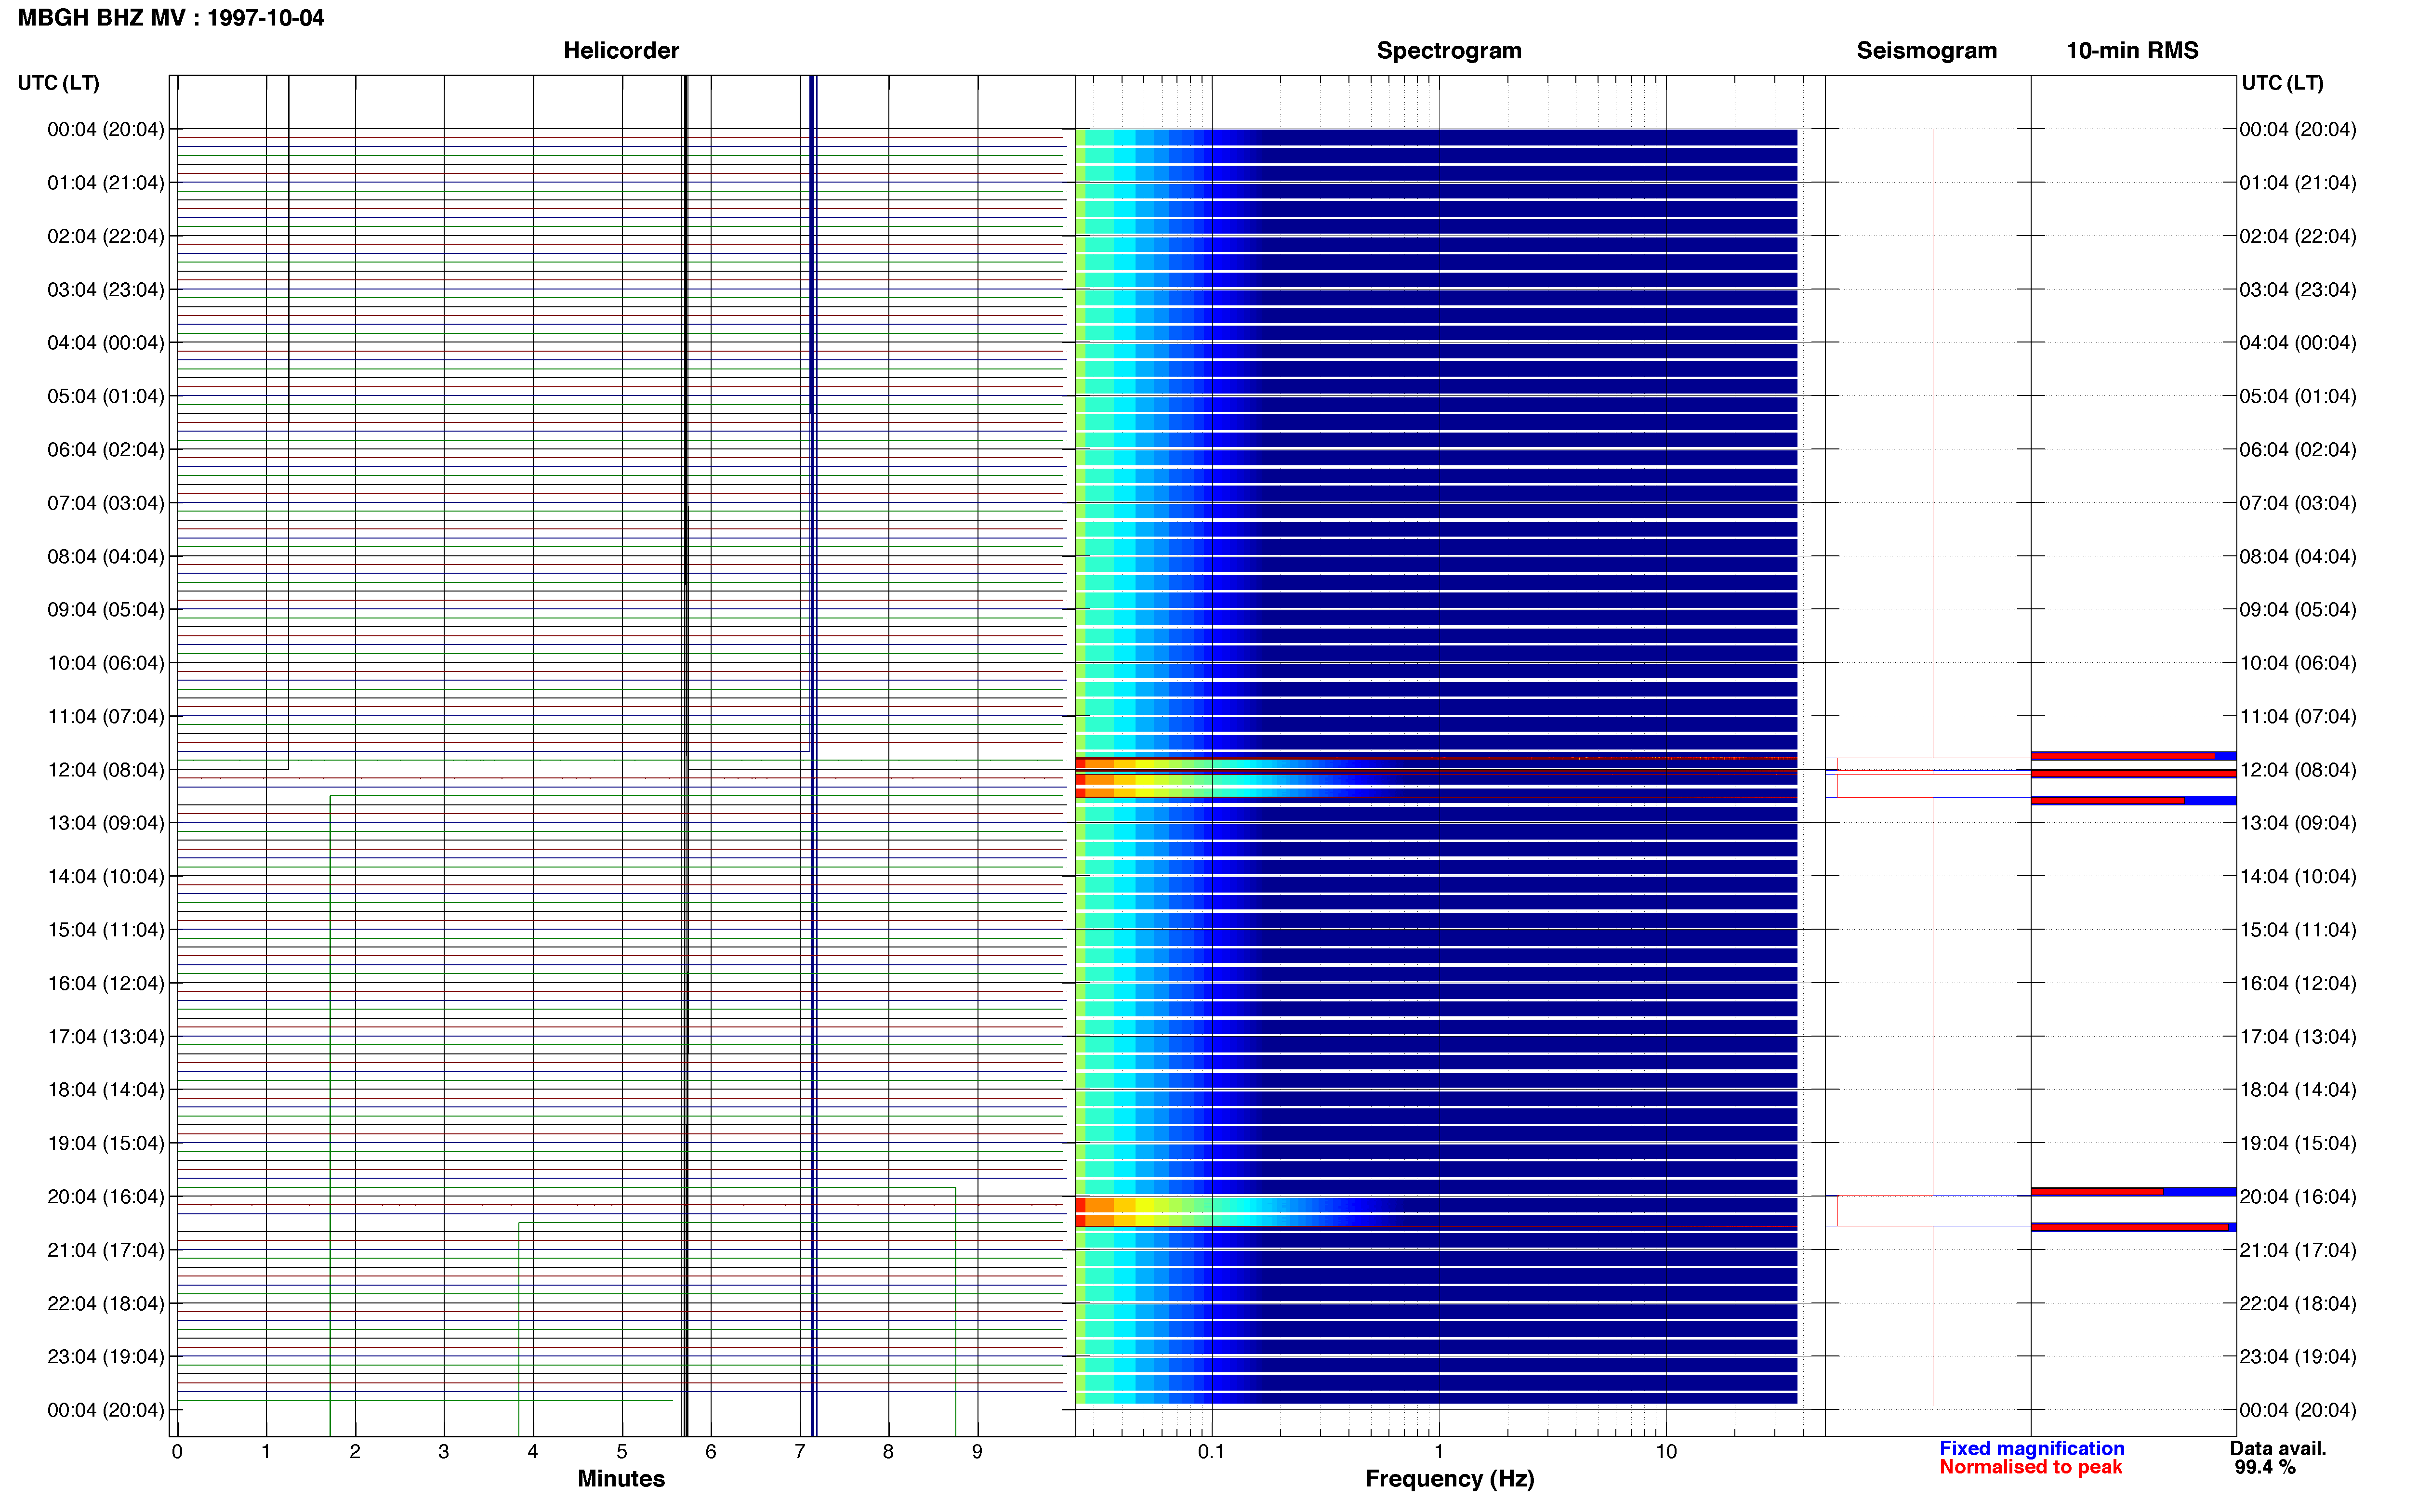Select left-axis time label 08:04 (04:04)
Screen dimensions: 2418x1512
point(106,556)
